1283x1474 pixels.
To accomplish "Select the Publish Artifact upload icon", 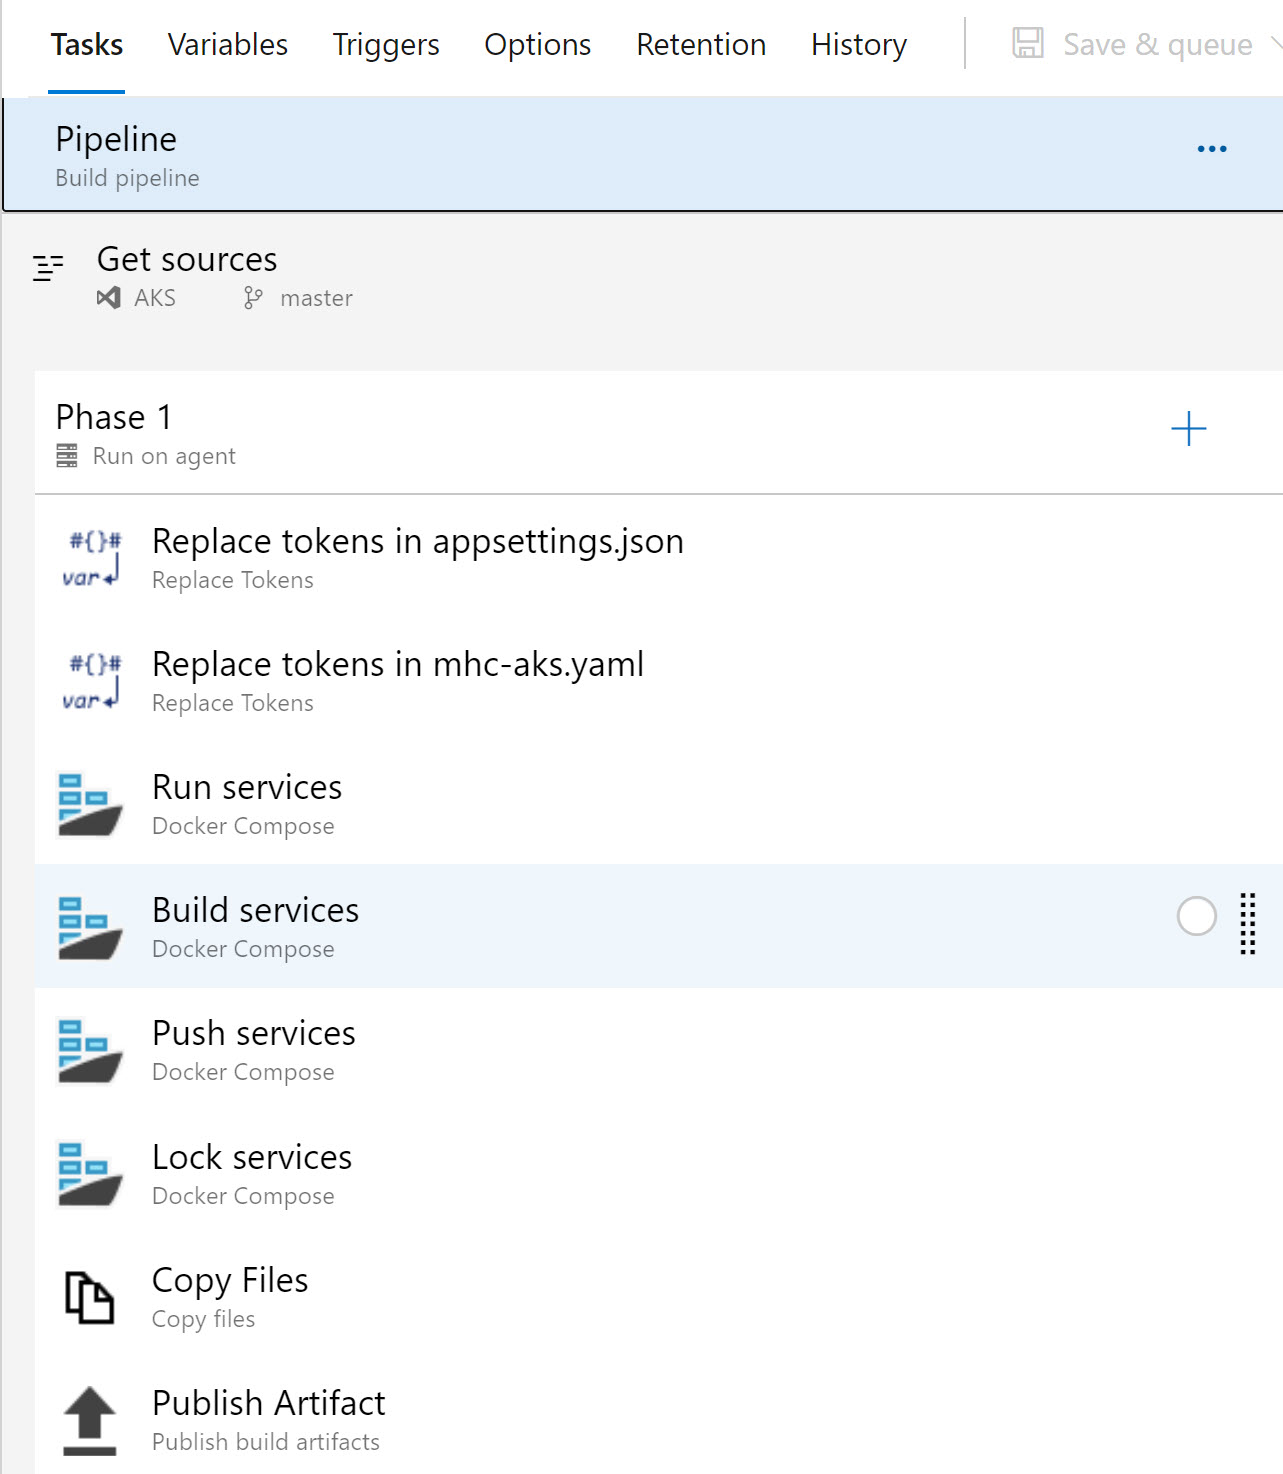I will click(x=88, y=1419).
